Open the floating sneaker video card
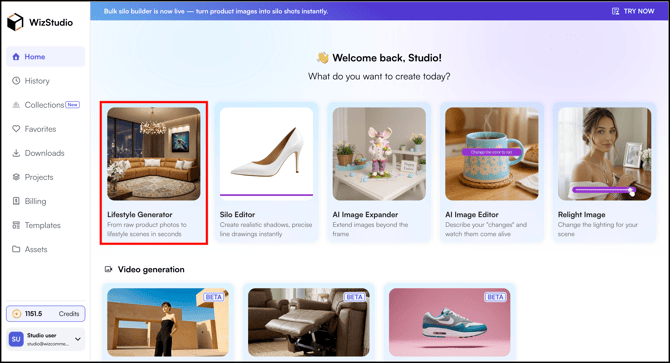The width and height of the screenshot is (670, 363). (x=450, y=322)
